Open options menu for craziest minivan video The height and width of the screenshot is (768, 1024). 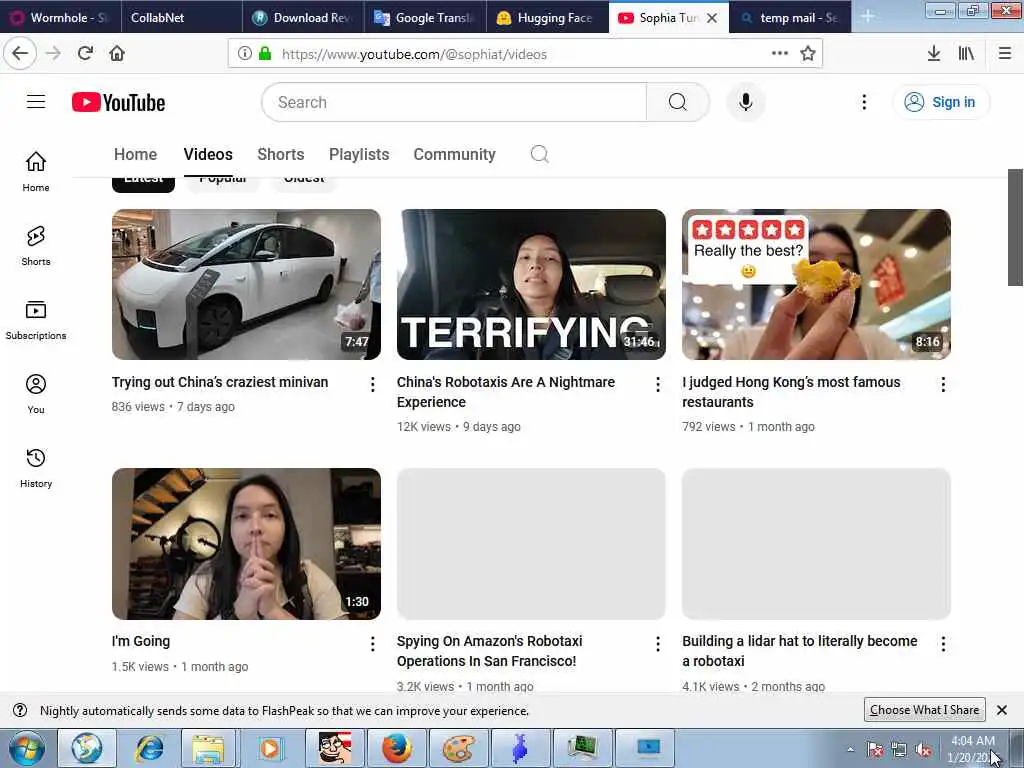372,384
